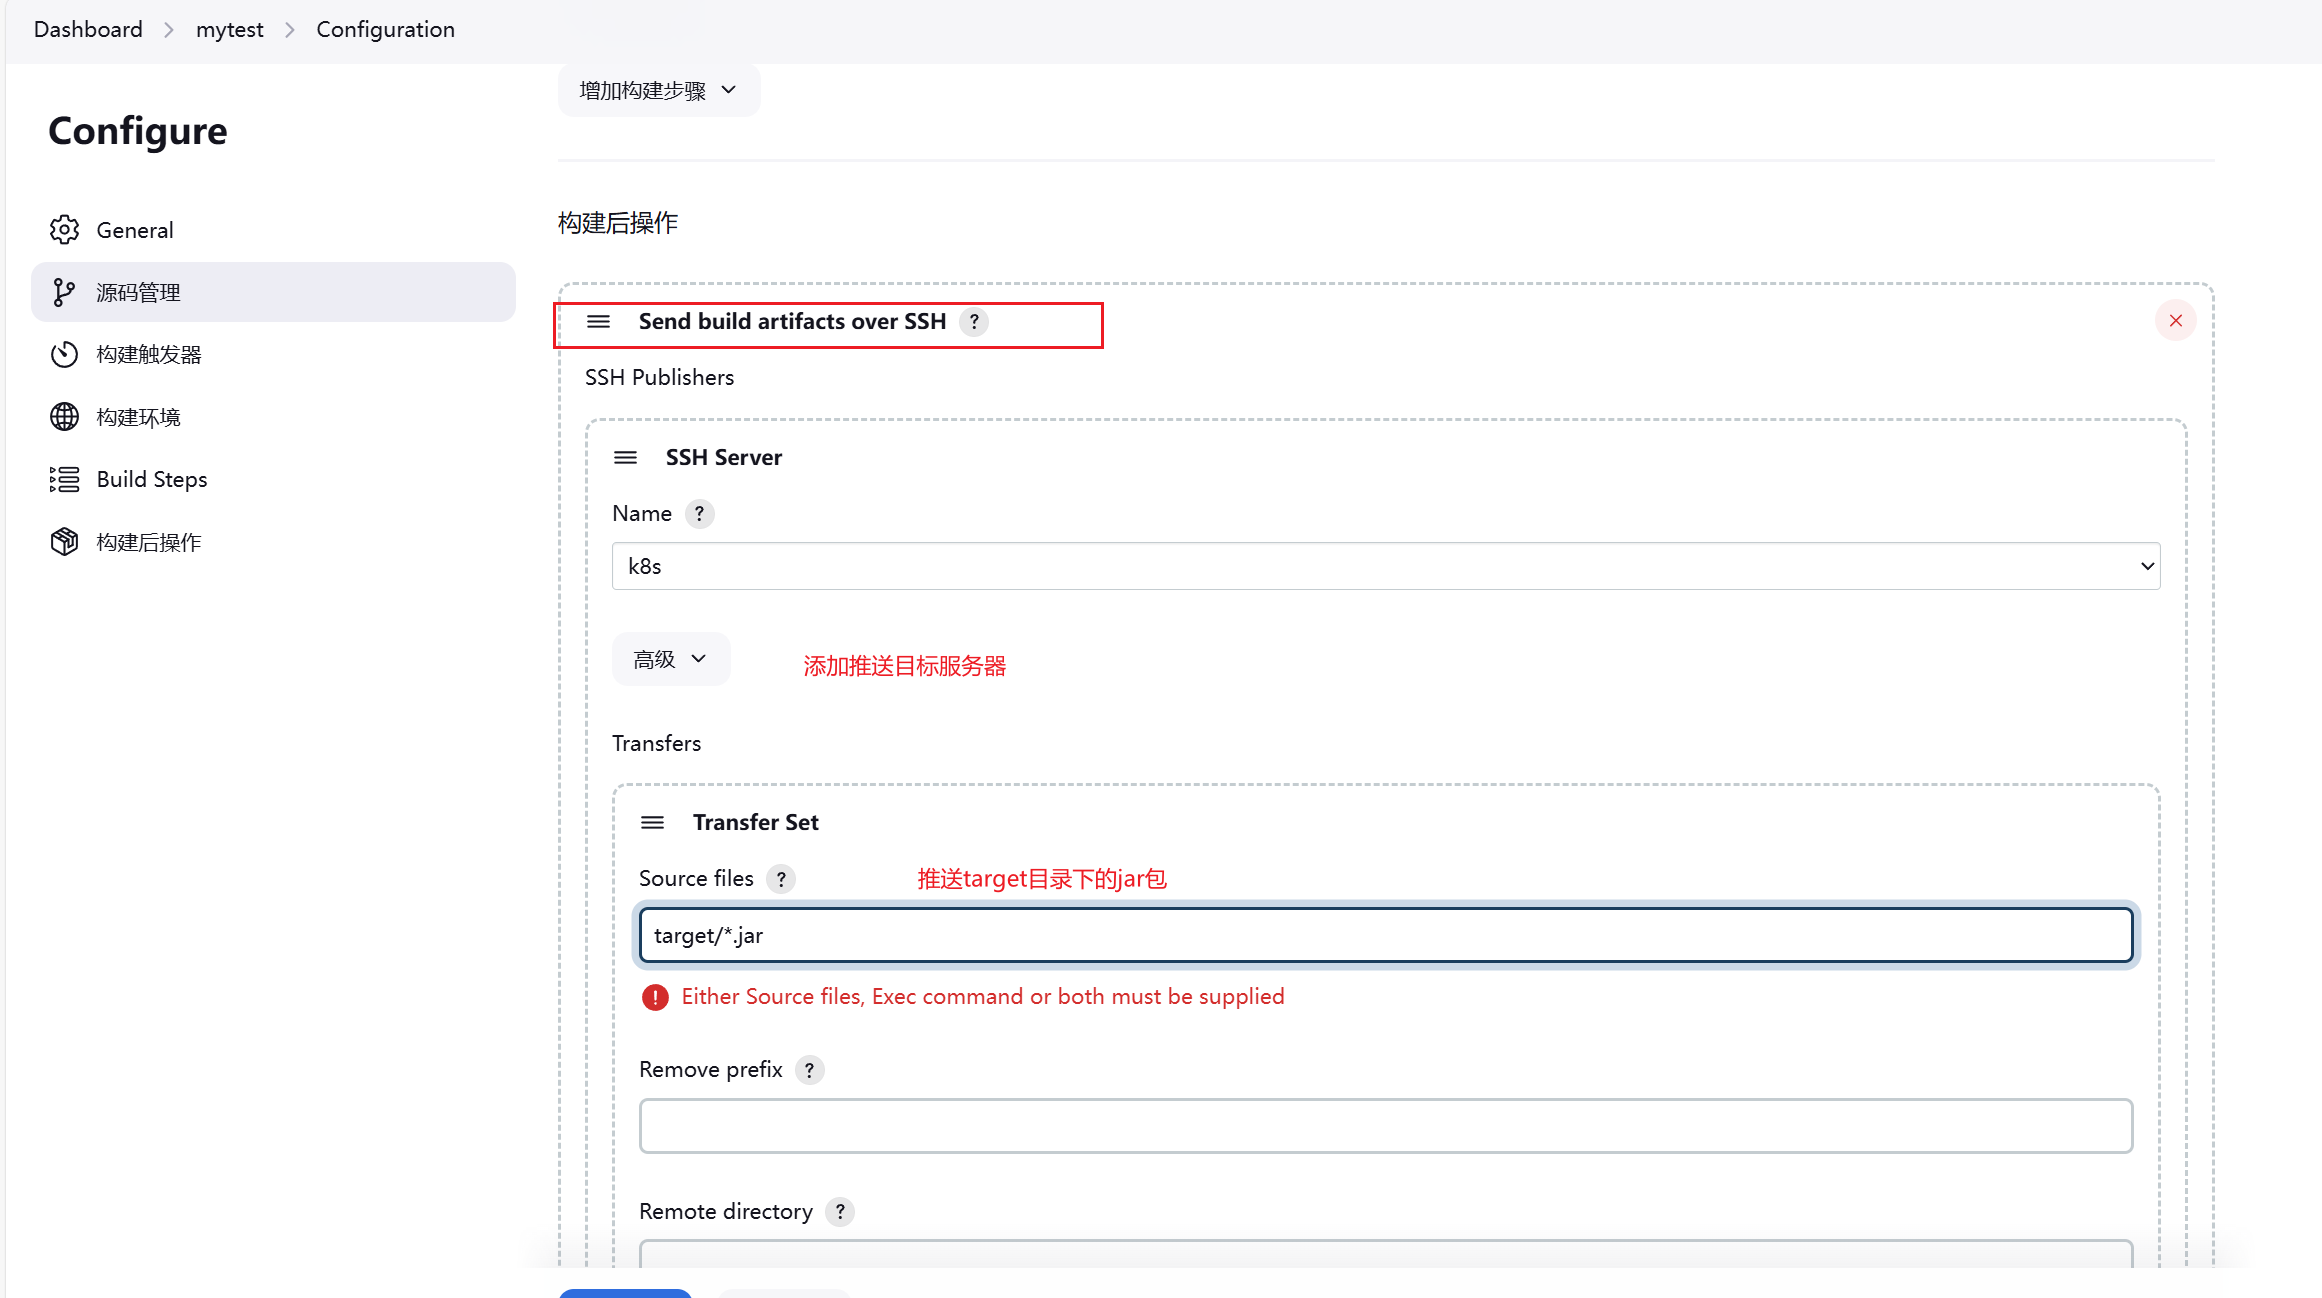This screenshot has height=1298, width=2322.
Task: Open help for the Name field
Action: pyautogui.click(x=699, y=513)
